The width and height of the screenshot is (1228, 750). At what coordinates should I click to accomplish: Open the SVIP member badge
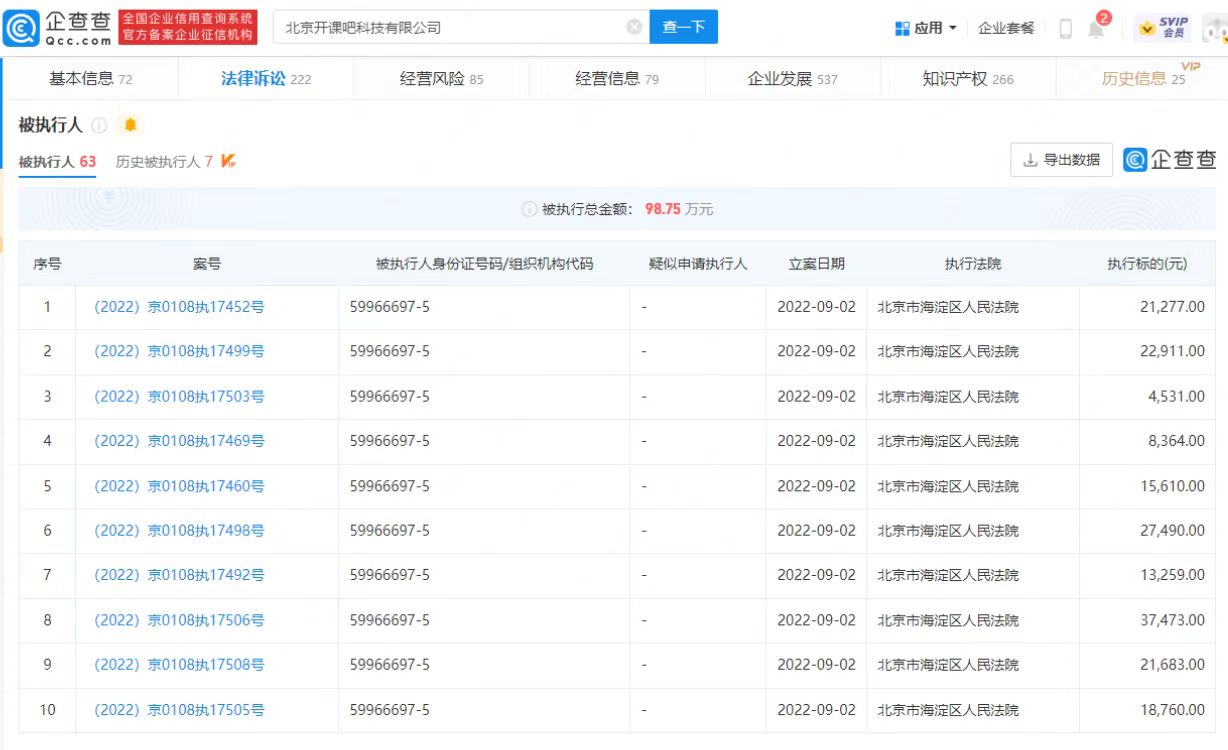[1163, 28]
